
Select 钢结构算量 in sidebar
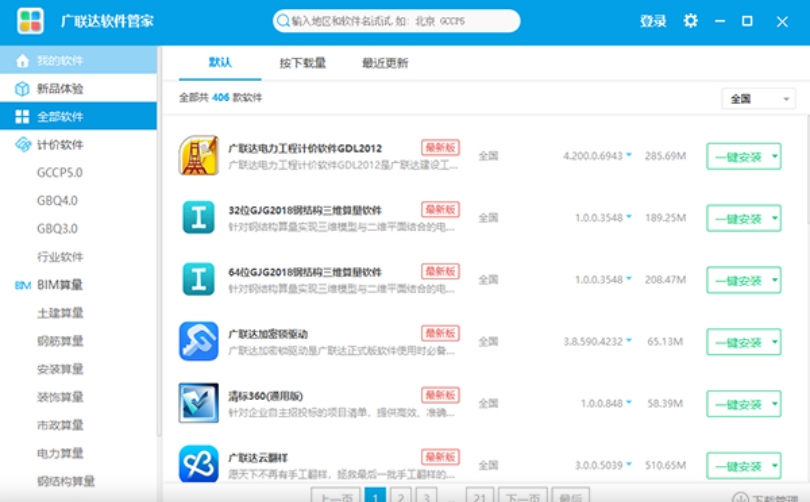[x=66, y=481]
